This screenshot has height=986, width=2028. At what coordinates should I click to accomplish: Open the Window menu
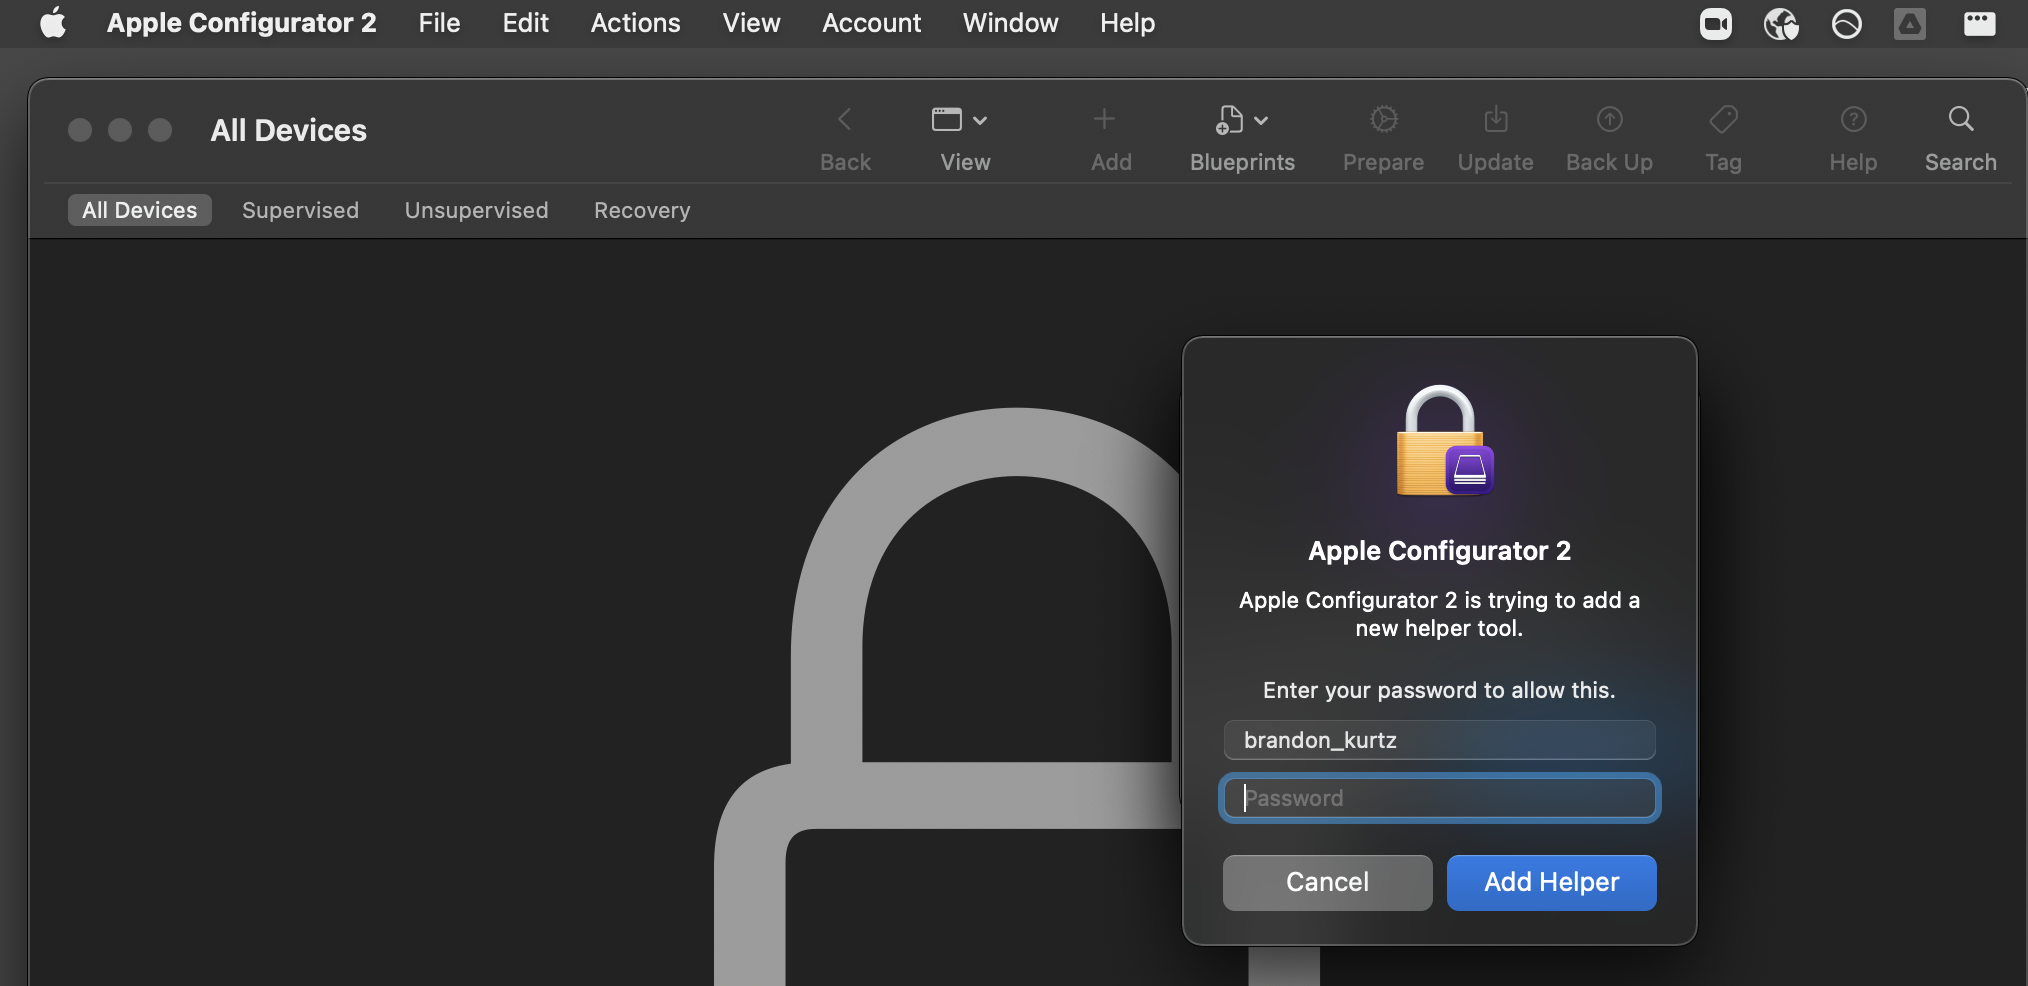pos(1010,23)
